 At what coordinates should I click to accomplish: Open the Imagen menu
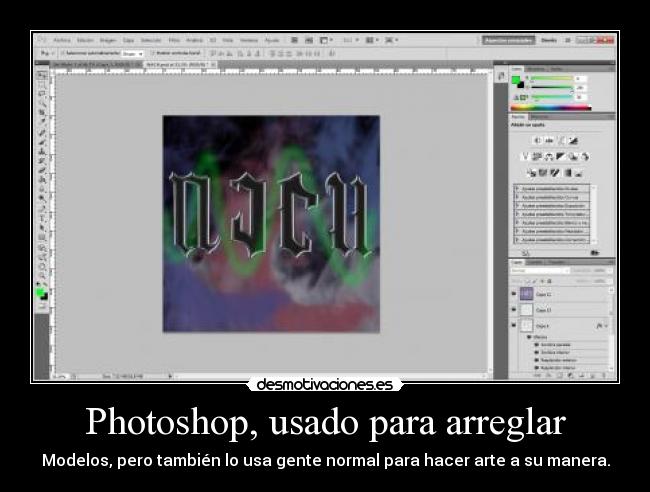[108, 40]
